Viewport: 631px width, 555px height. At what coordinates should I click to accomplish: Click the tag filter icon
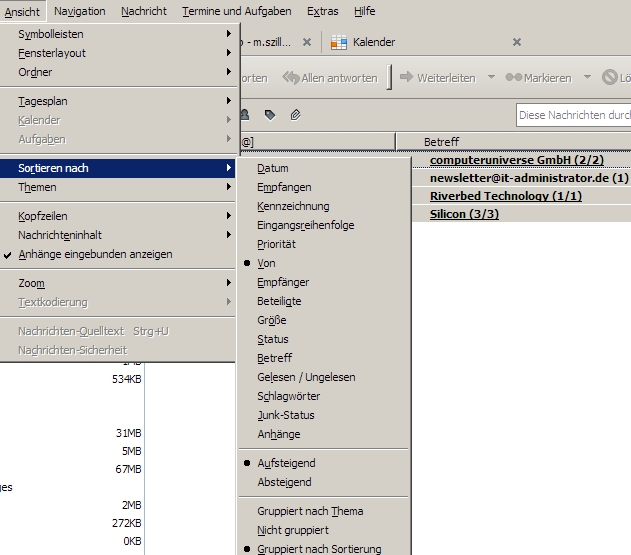(x=270, y=115)
